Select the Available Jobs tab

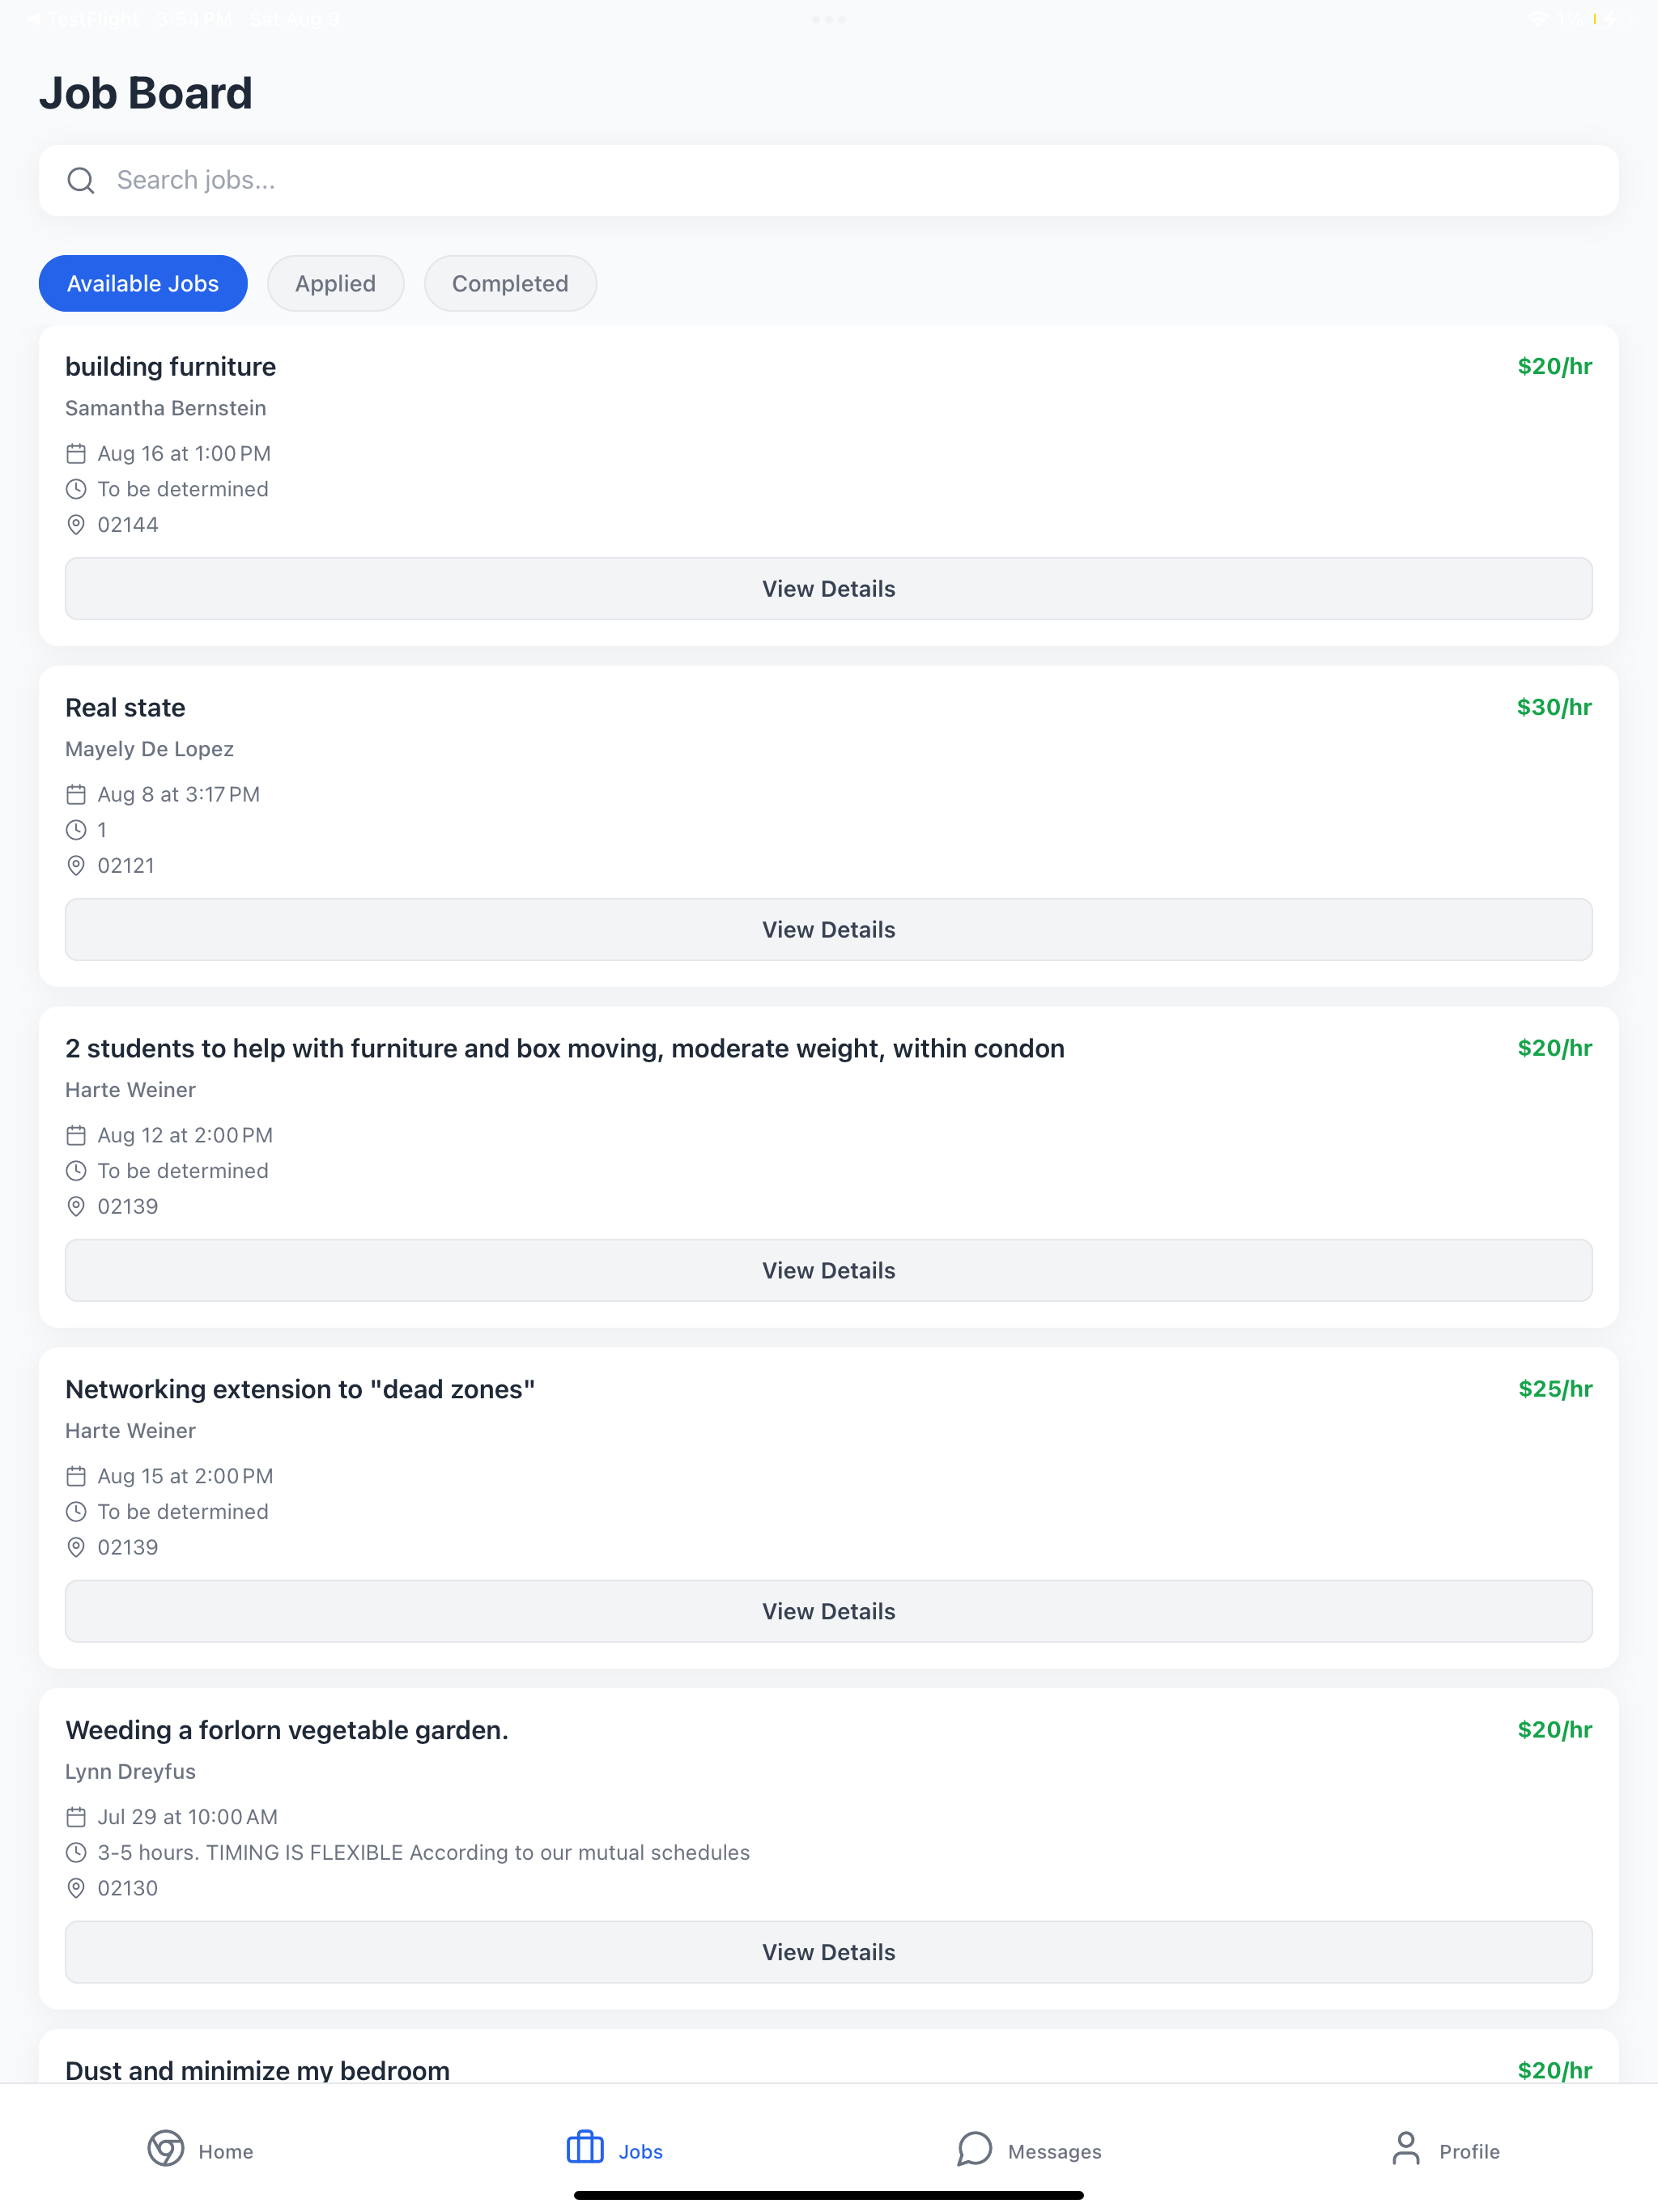(143, 283)
